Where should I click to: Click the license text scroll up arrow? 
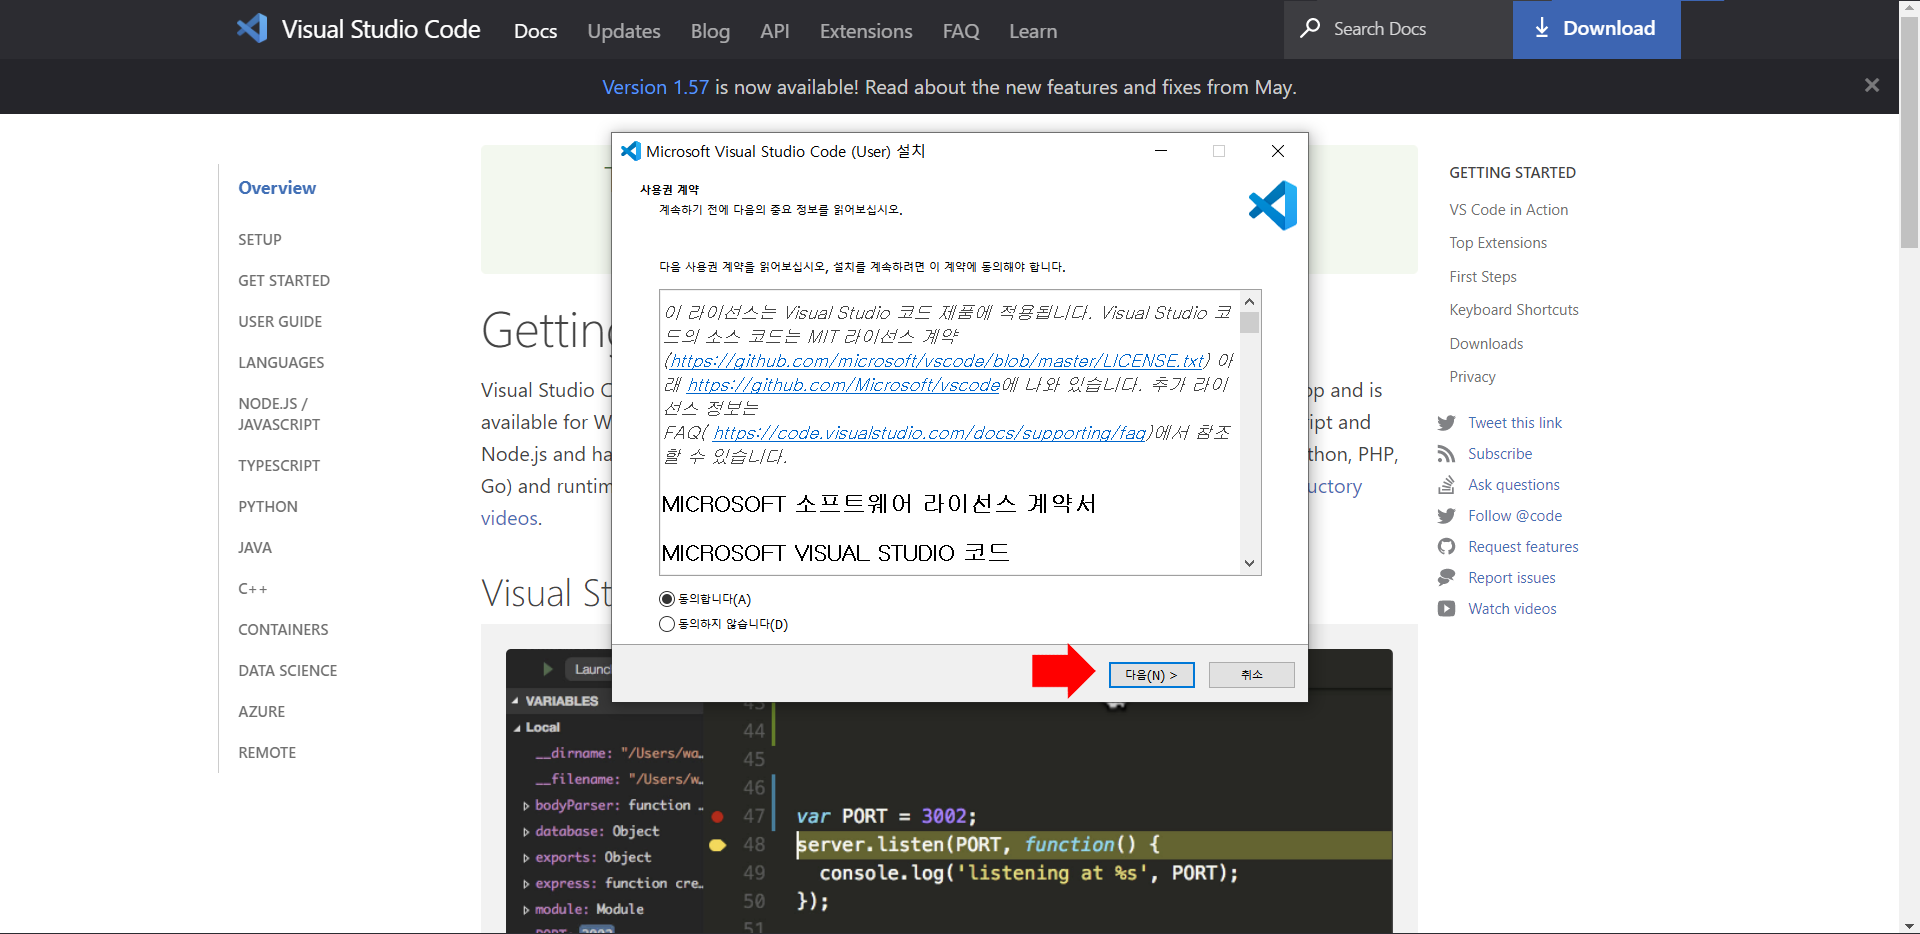point(1249,301)
